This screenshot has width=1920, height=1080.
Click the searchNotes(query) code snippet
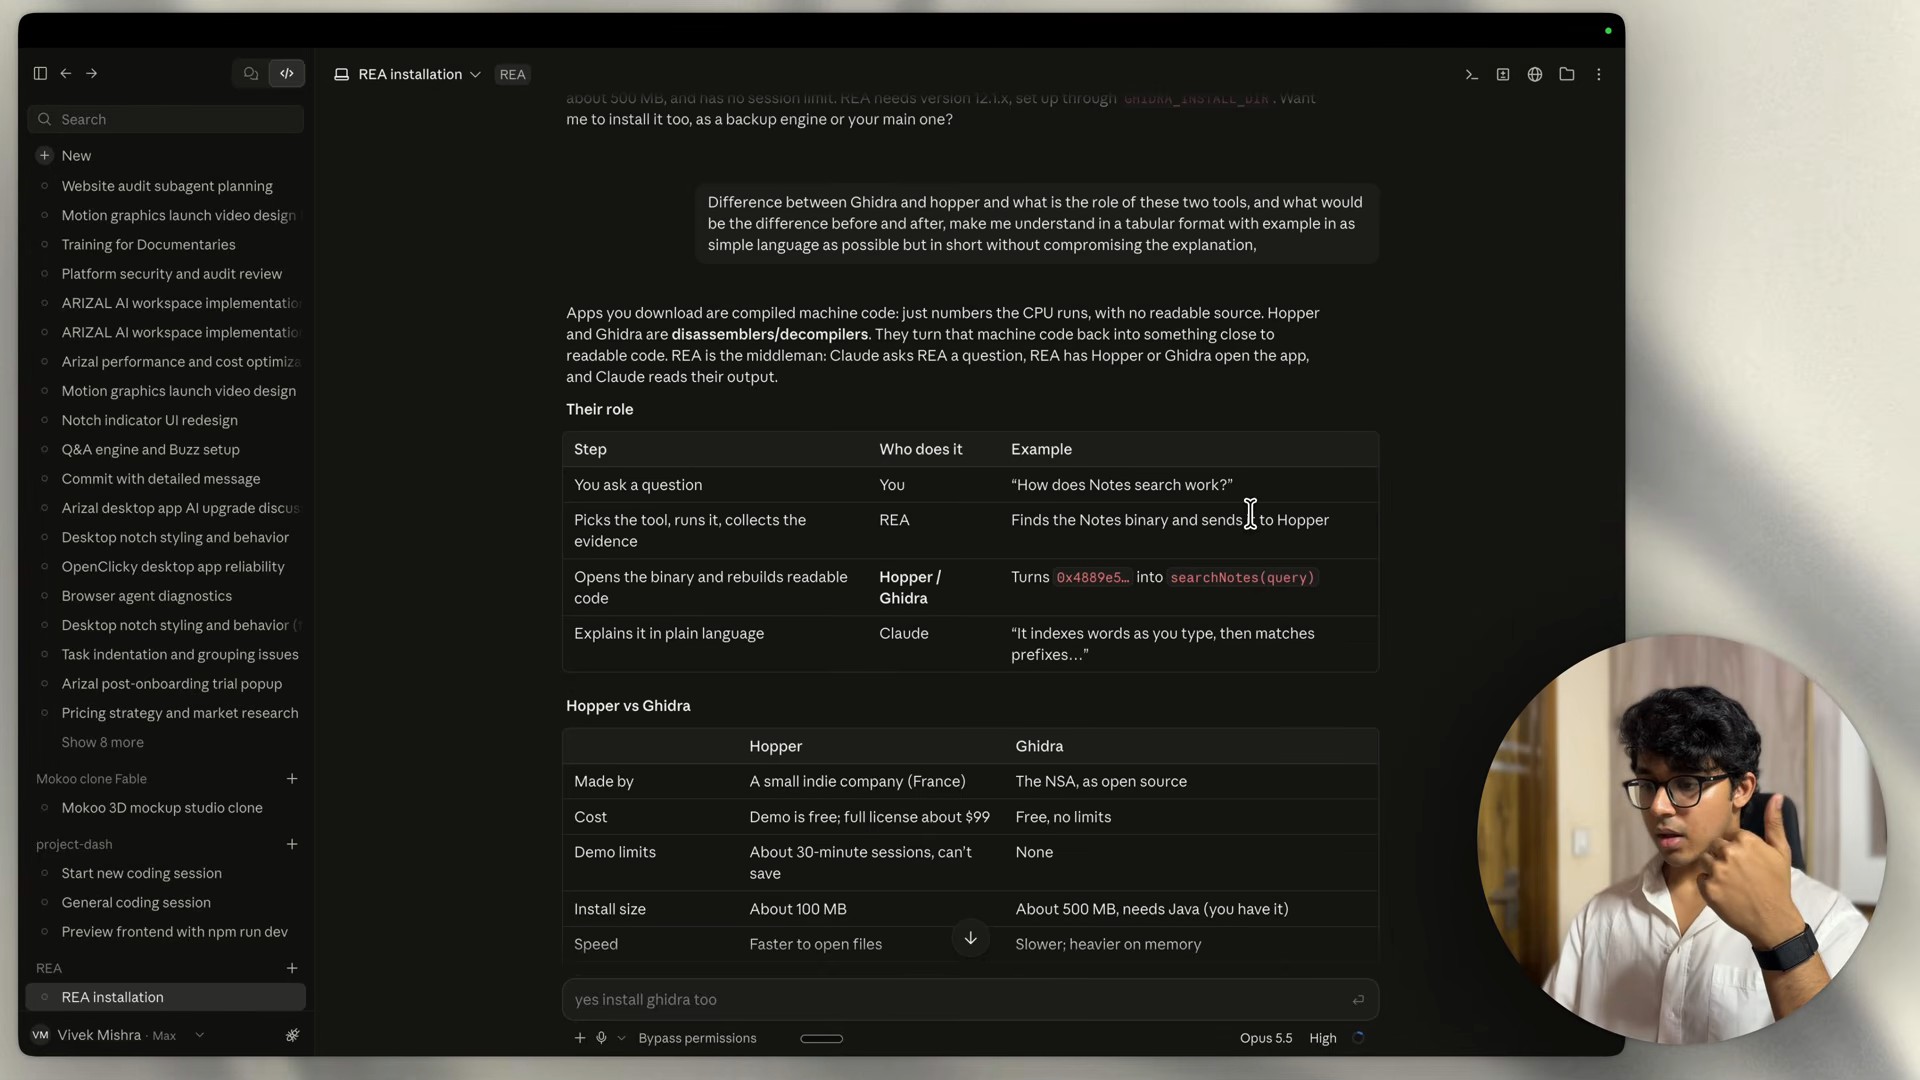[x=1242, y=577]
